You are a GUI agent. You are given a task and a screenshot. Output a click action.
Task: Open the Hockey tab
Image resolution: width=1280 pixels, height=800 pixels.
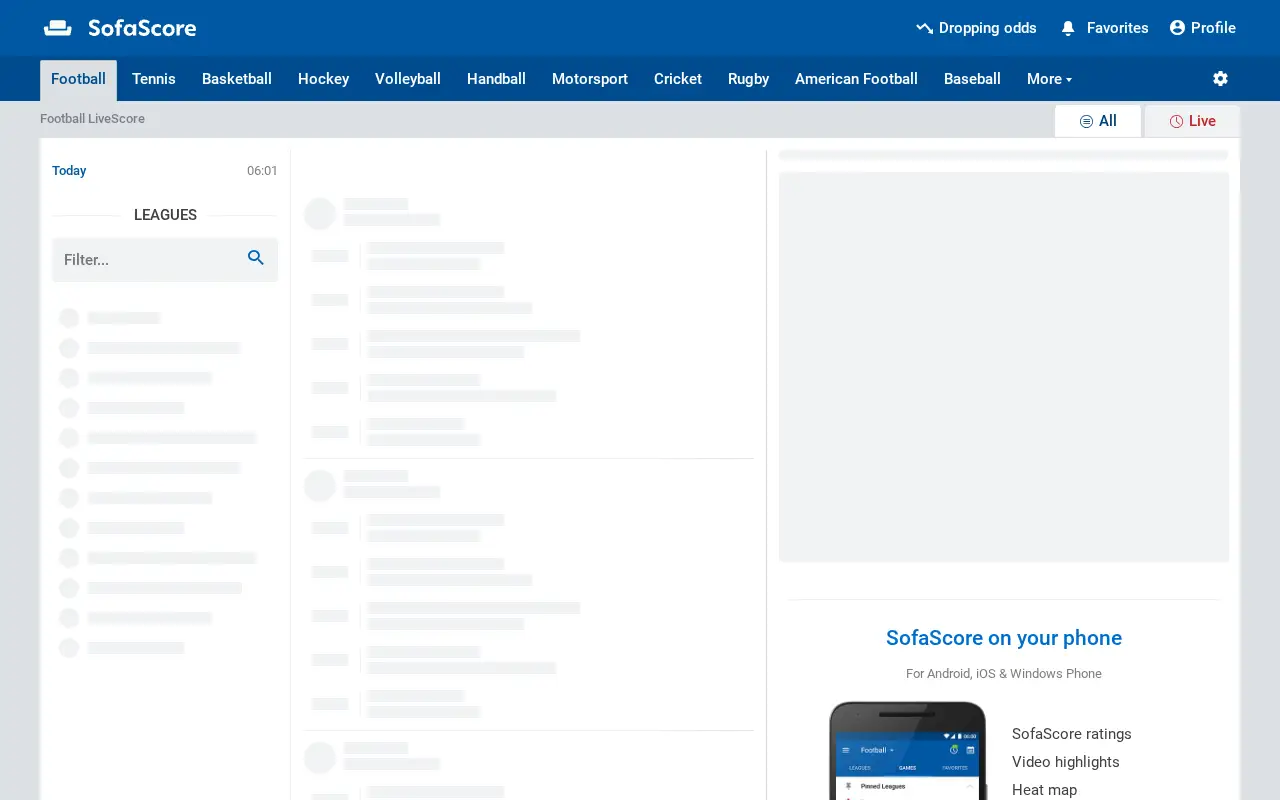323,79
